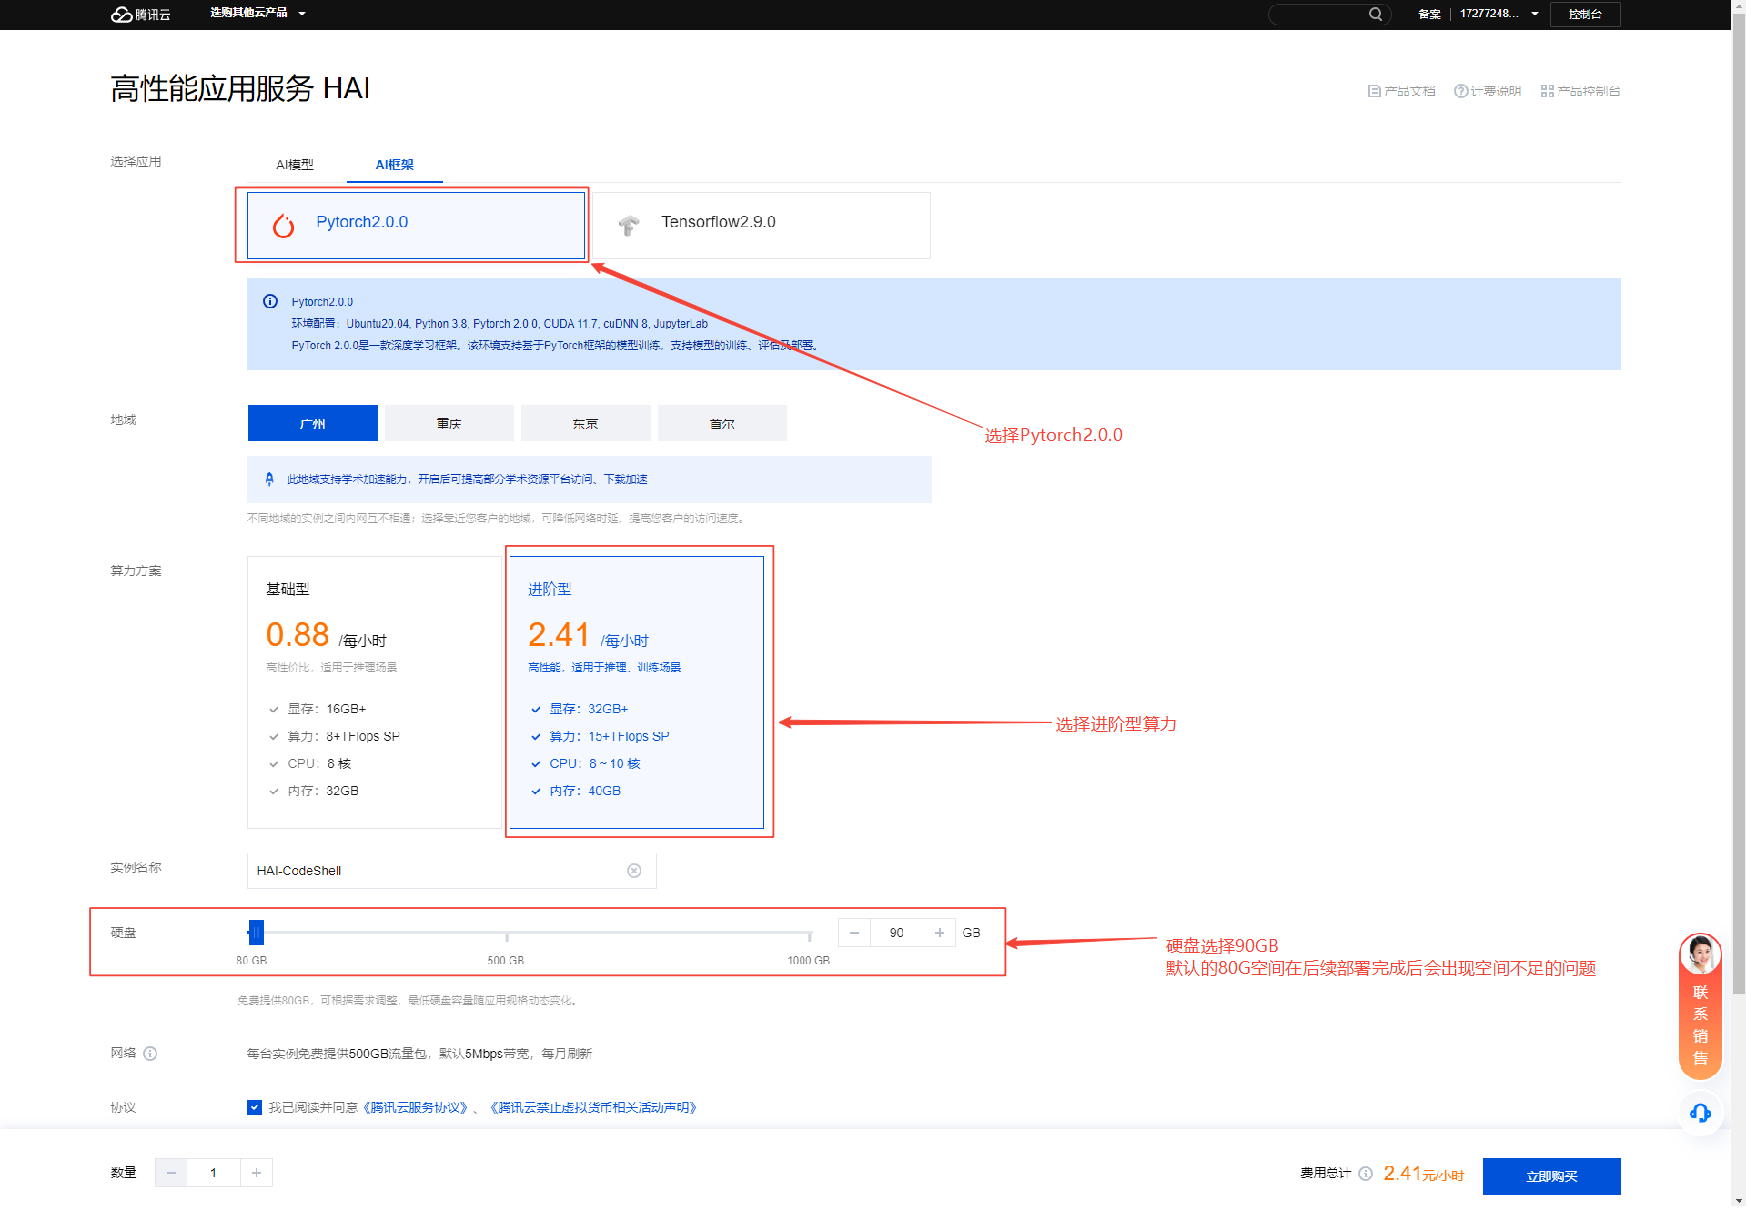This screenshot has height=1215, width=1746.
Task: Open 《腾讯云服务协议》 link
Action: [415, 1107]
